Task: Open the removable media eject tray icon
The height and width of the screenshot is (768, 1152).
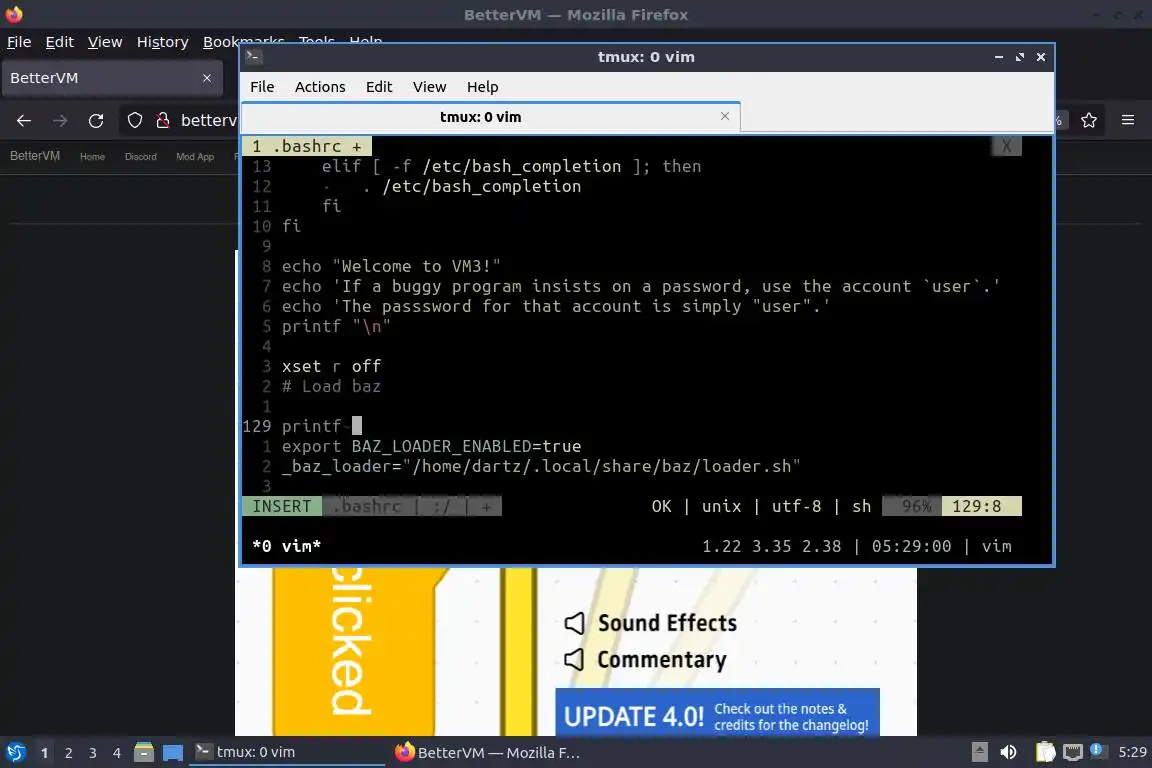Action: (979, 752)
